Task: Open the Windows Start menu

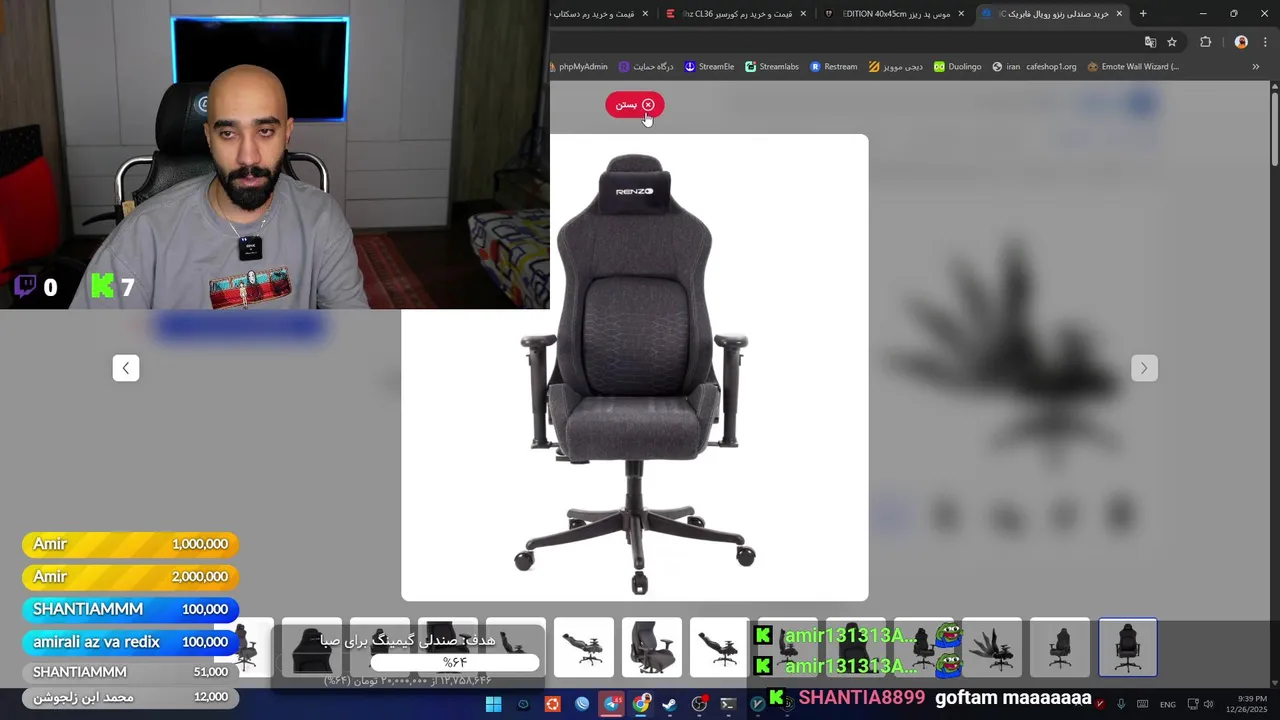Action: (493, 704)
